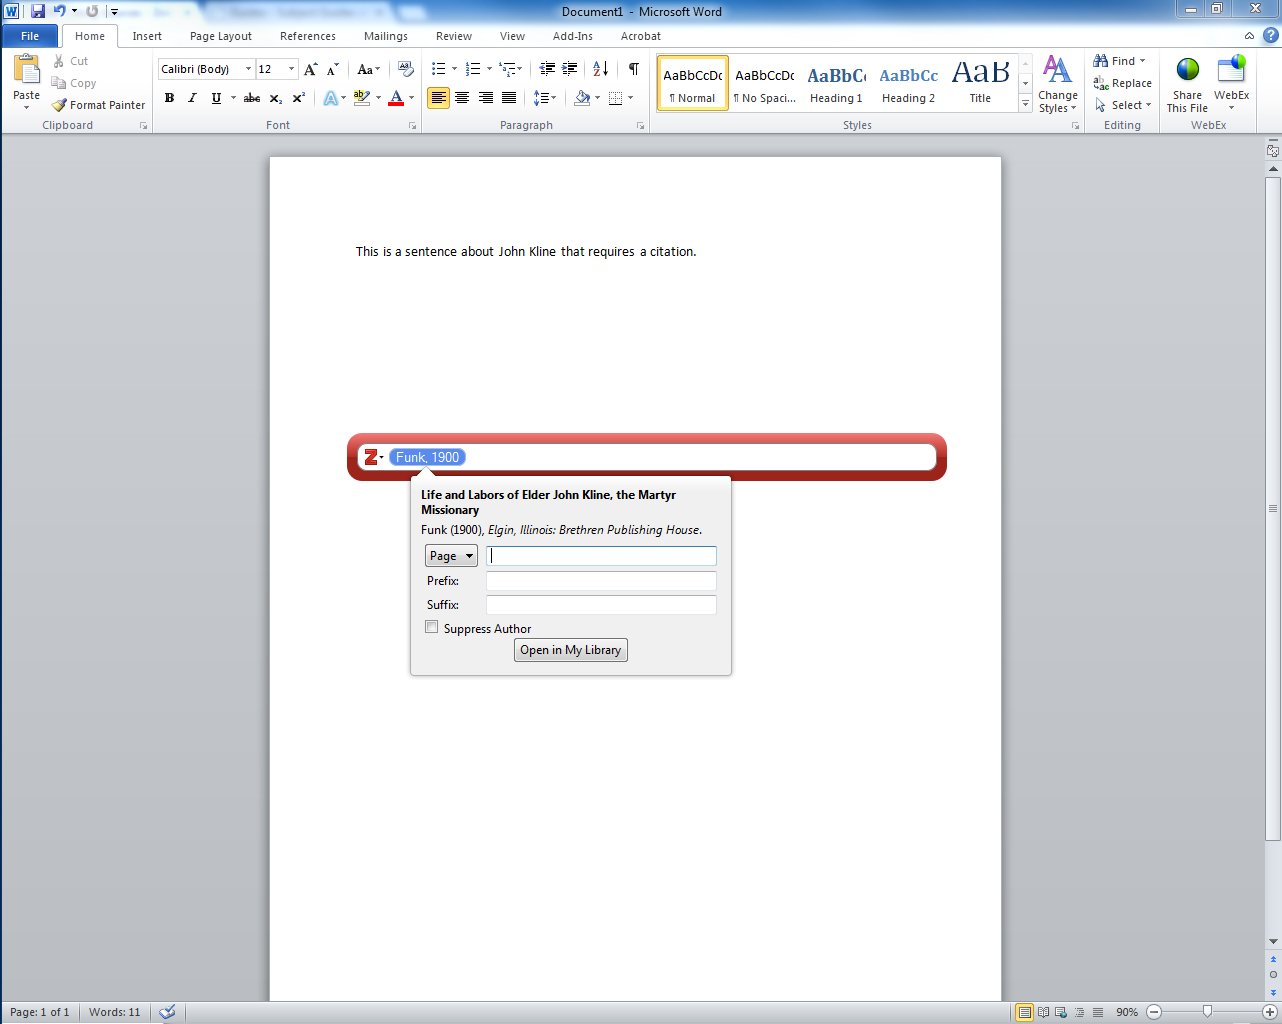This screenshot has width=1282, height=1024.
Task: Apply the No Spacing style
Action: [x=764, y=83]
